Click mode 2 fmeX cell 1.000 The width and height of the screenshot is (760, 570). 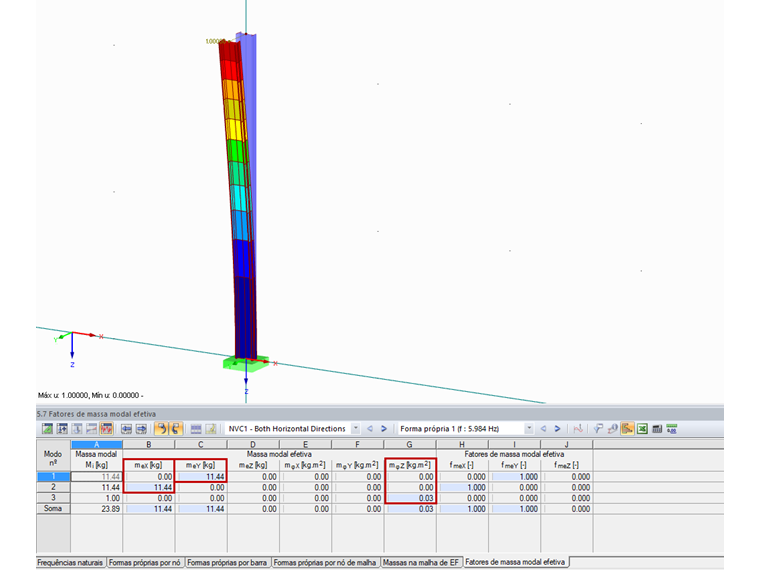(x=462, y=487)
